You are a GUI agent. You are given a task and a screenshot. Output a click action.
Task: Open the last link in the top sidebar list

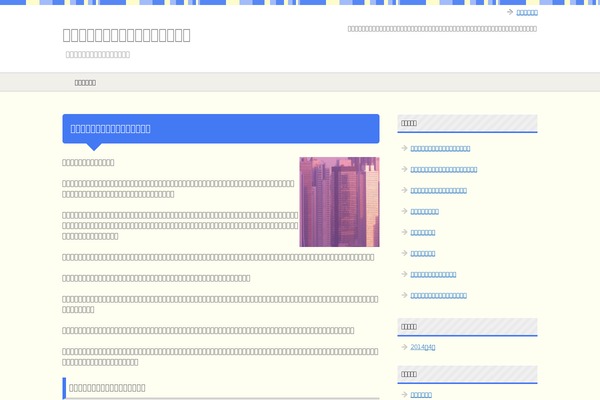439,296
